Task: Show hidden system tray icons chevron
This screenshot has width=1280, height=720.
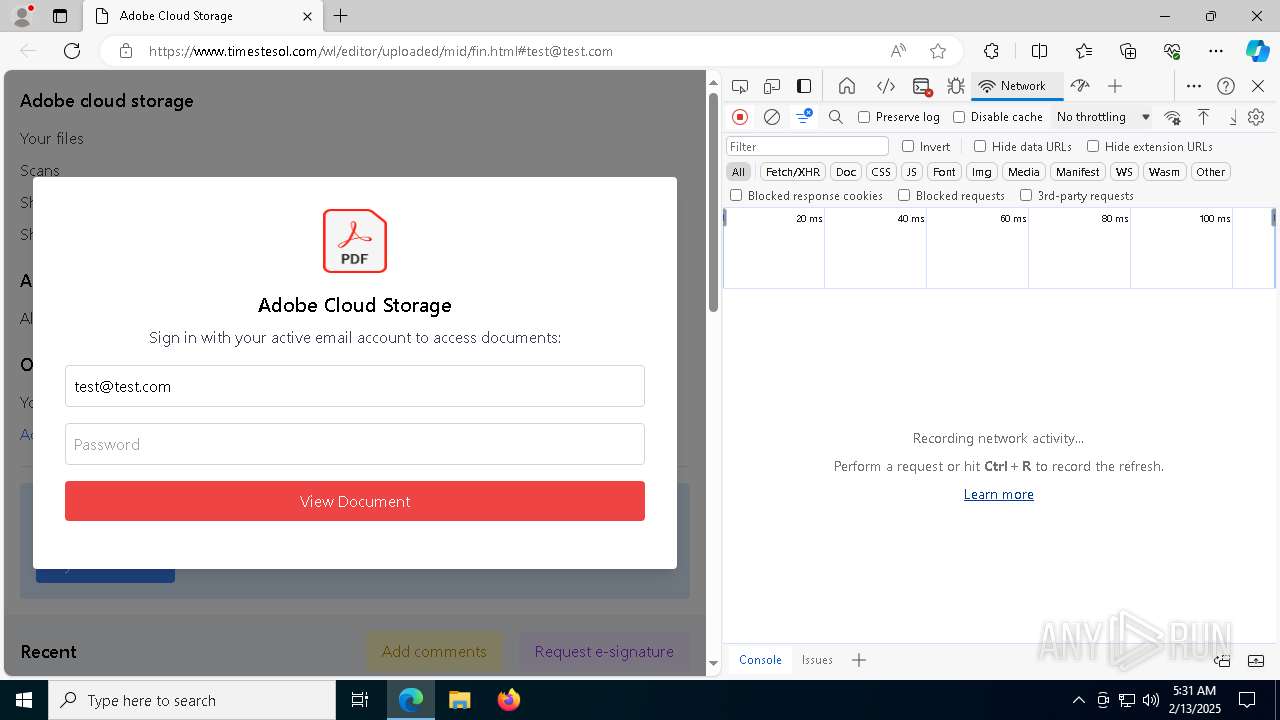Action: point(1078,700)
